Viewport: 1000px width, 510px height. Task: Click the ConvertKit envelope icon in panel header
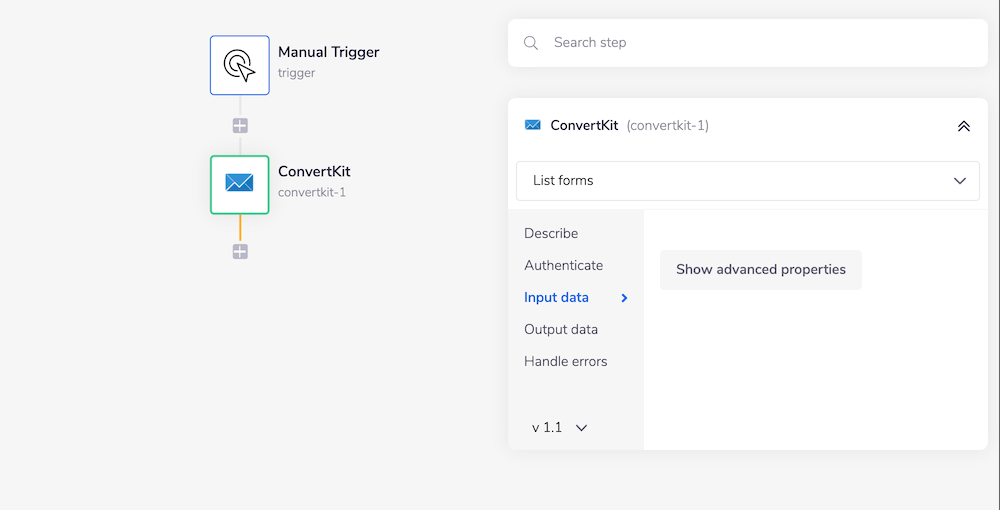(x=533, y=126)
